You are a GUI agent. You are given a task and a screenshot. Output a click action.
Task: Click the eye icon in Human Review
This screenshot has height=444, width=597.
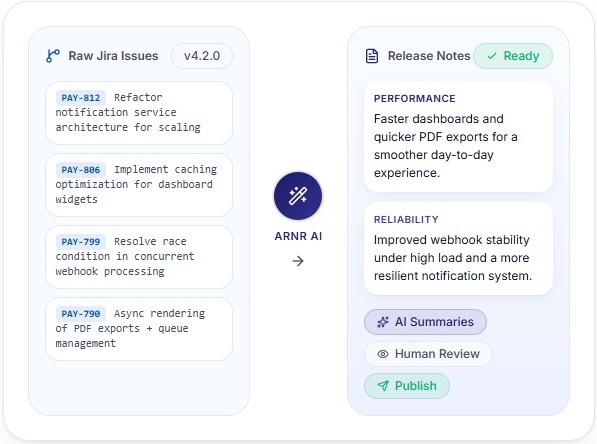[x=383, y=354]
